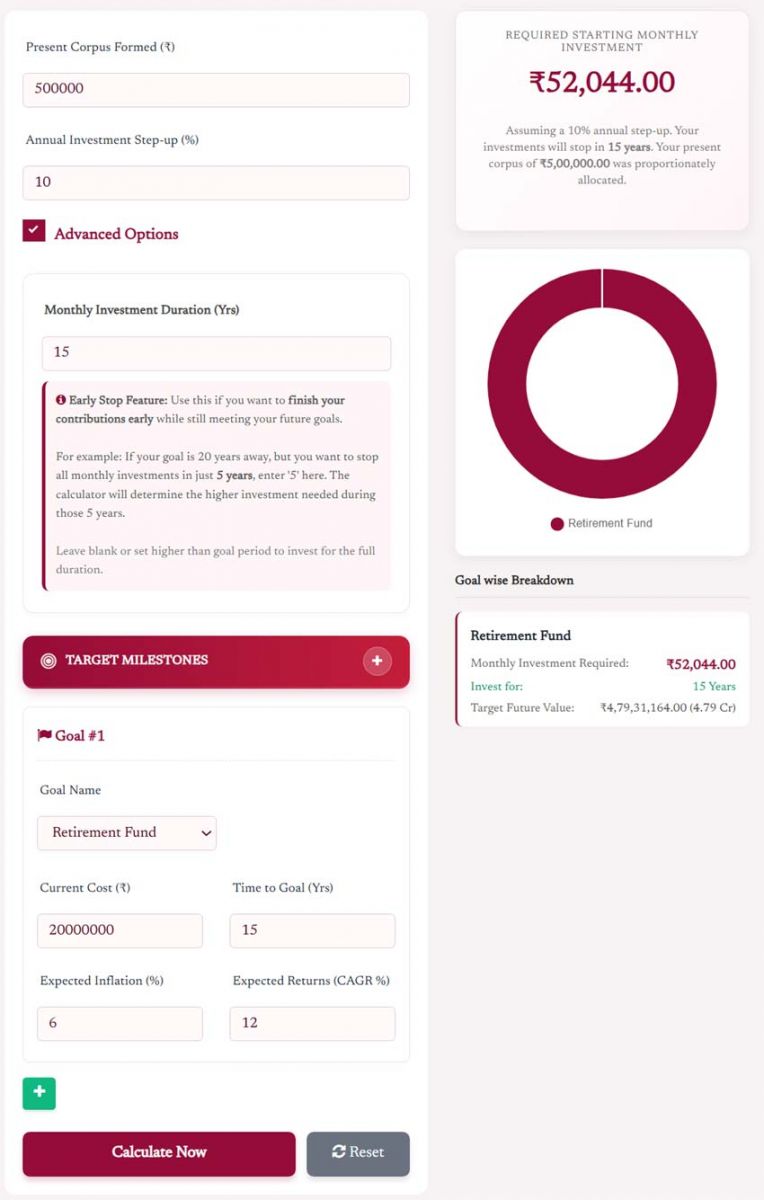Click plus icon on Target Milestones banner

378,661
